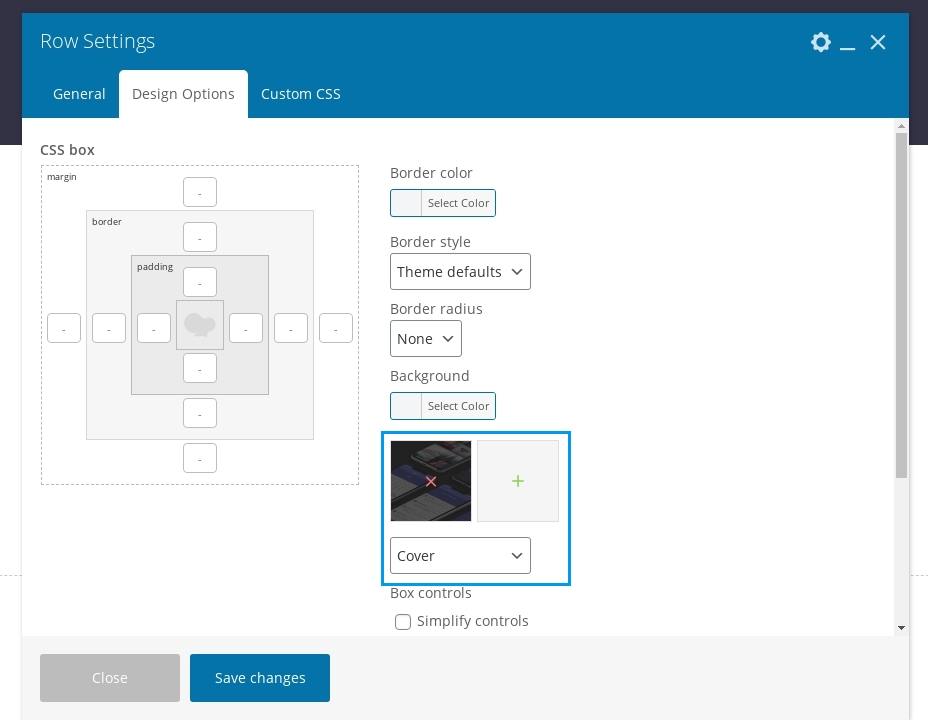Expand the Border radius dropdown
The height and width of the screenshot is (720, 928).
pyautogui.click(x=425, y=339)
